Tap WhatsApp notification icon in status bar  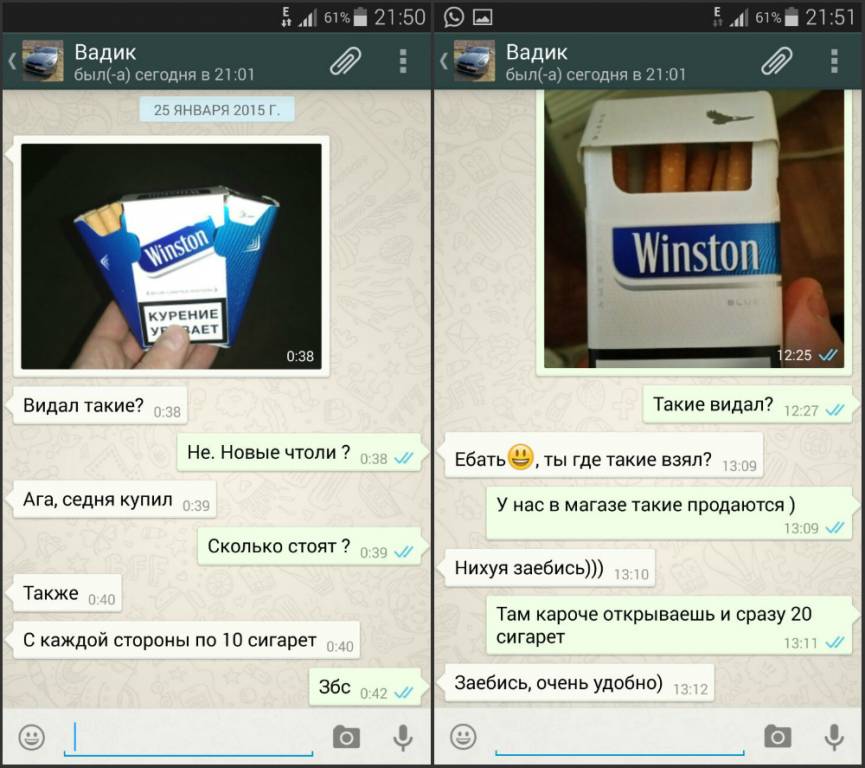(454, 17)
